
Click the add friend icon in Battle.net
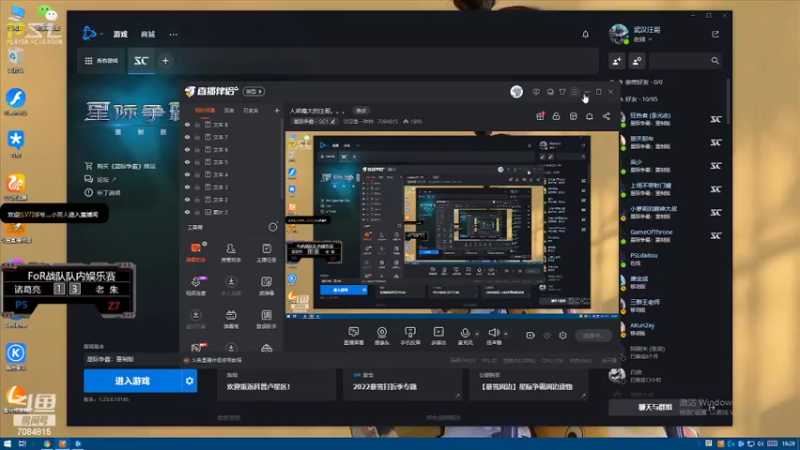(x=617, y=61)
